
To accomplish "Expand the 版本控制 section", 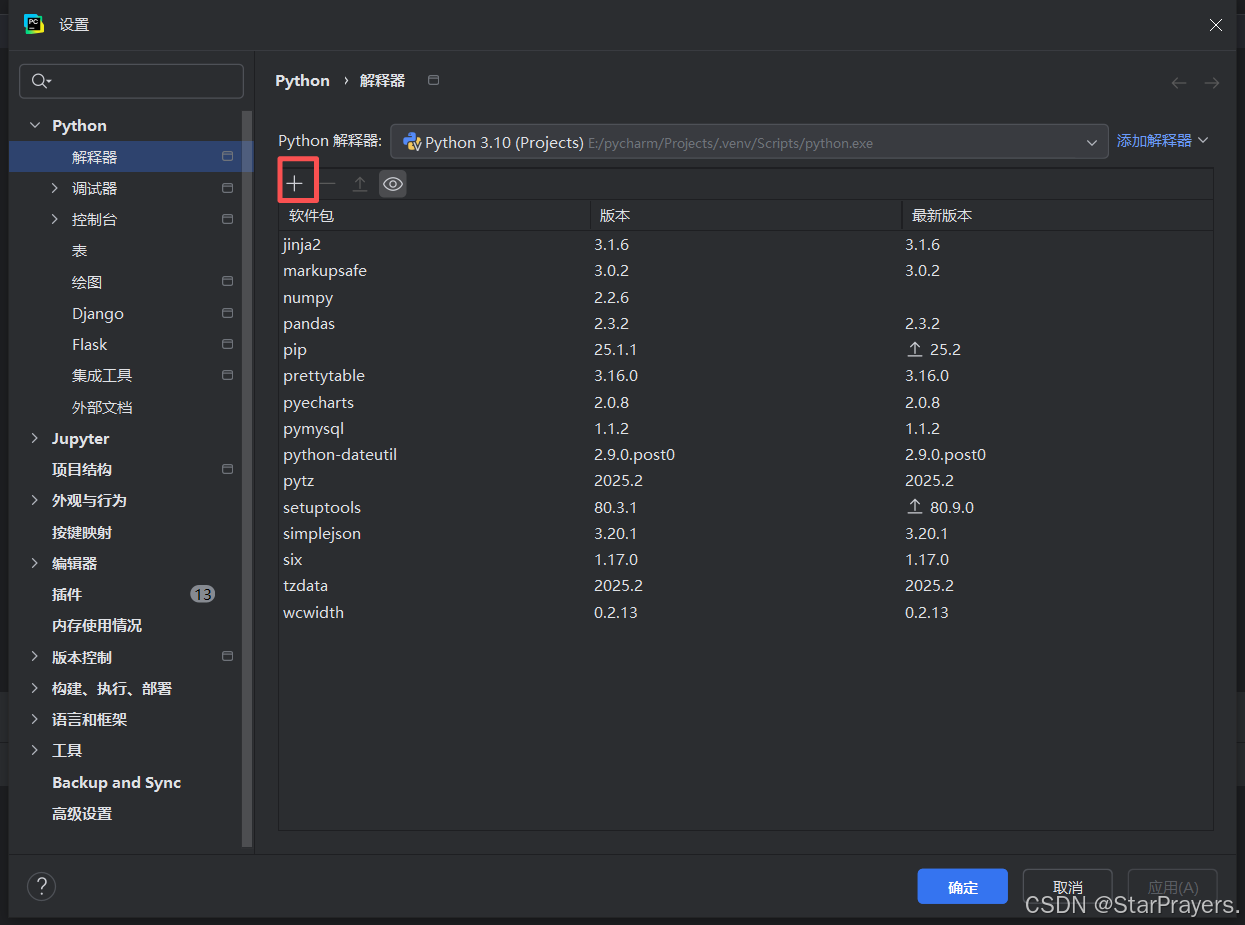I will pyautogui.click(x=35, y=657).
